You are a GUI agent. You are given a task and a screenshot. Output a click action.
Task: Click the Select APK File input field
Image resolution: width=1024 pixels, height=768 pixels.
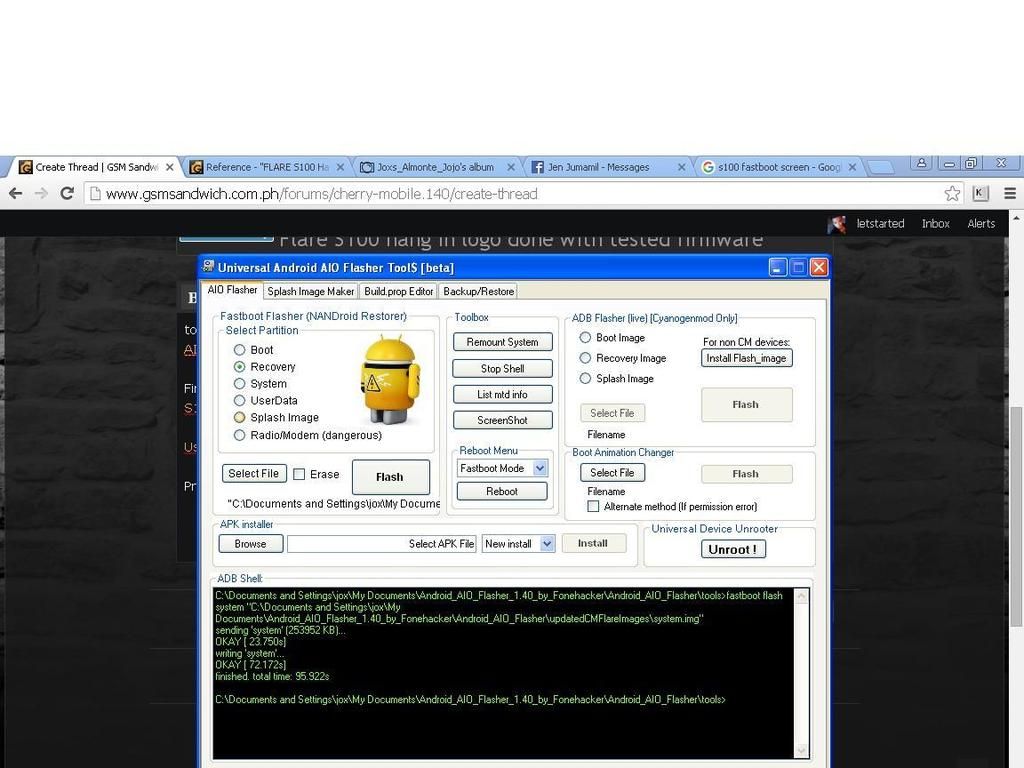381,544
